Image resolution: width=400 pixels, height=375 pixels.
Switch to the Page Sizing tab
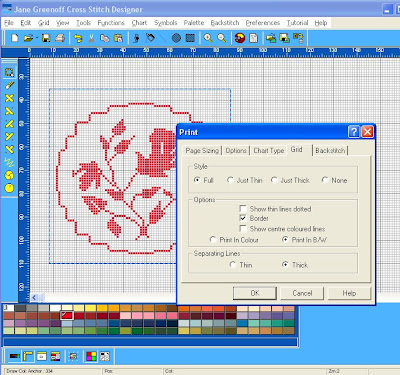[x=202, y=151]
